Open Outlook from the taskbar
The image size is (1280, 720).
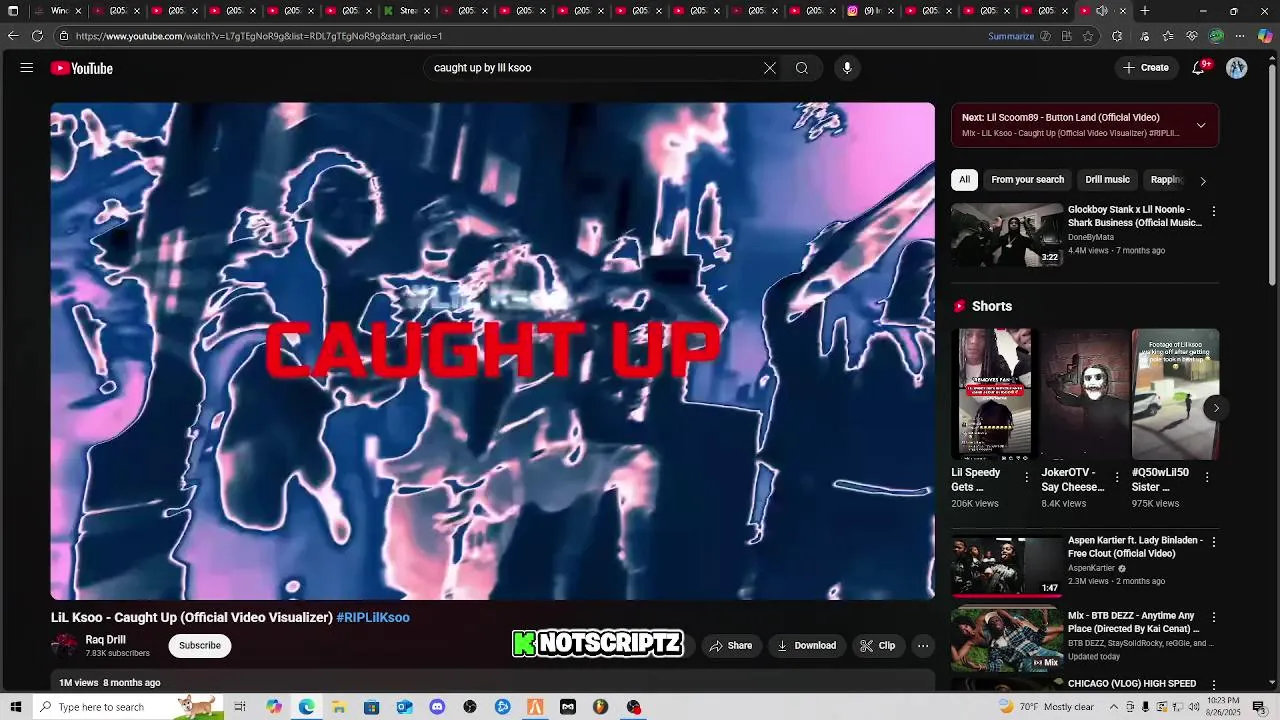tap(404, 707)
